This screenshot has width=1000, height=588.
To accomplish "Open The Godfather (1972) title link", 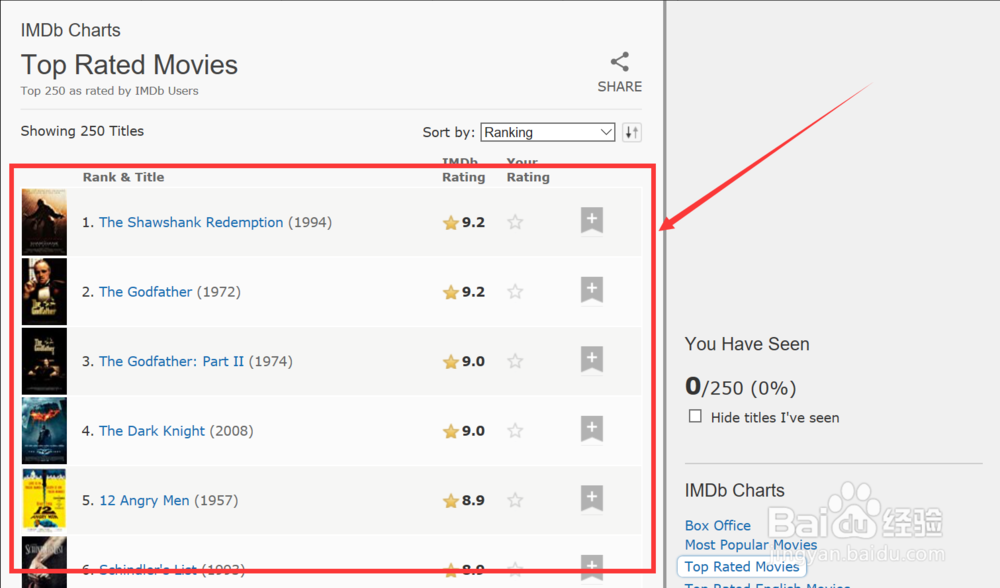I will (145, 291).
